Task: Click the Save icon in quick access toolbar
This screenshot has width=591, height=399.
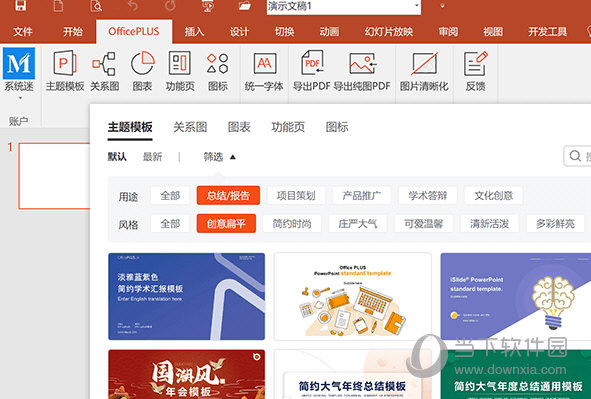Action: tap(21, 5)
